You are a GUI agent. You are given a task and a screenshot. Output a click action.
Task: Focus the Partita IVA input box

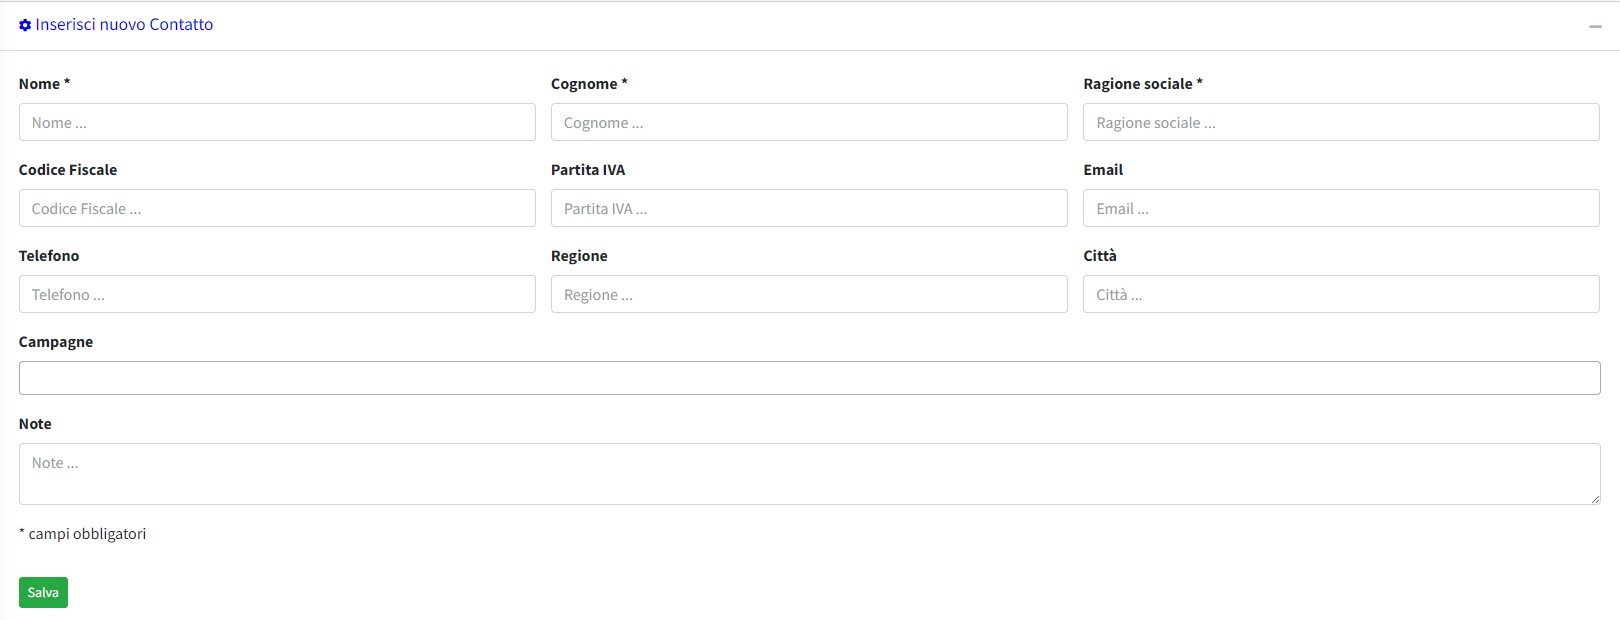tap(809, 208)
